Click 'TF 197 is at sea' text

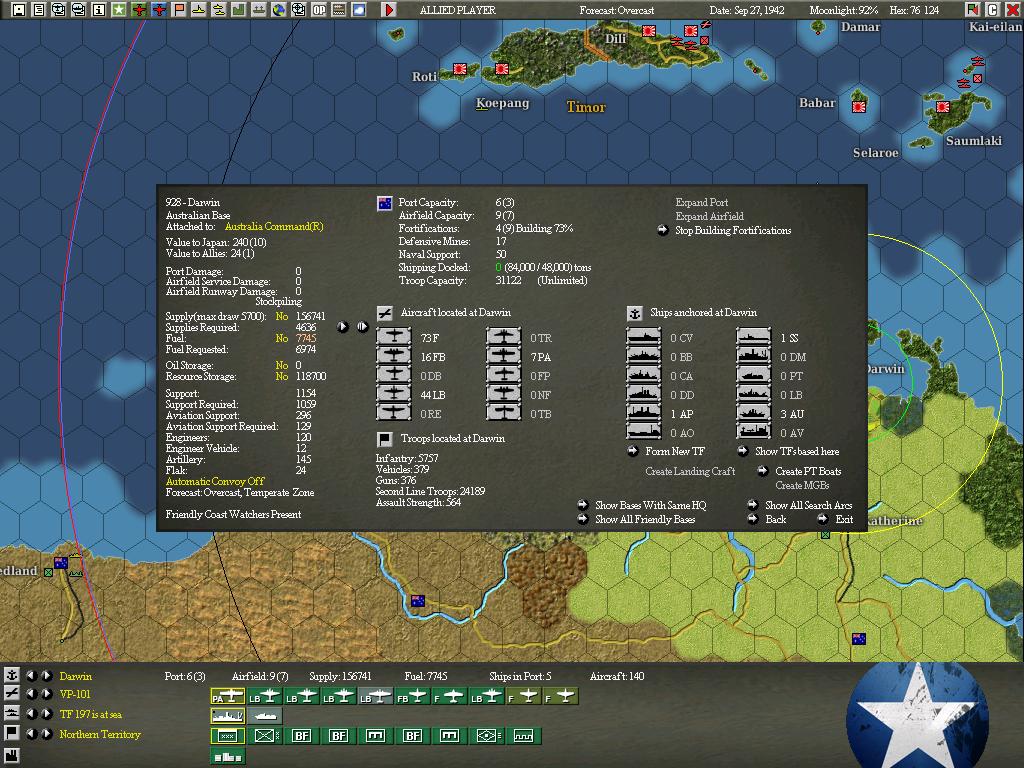90,714
